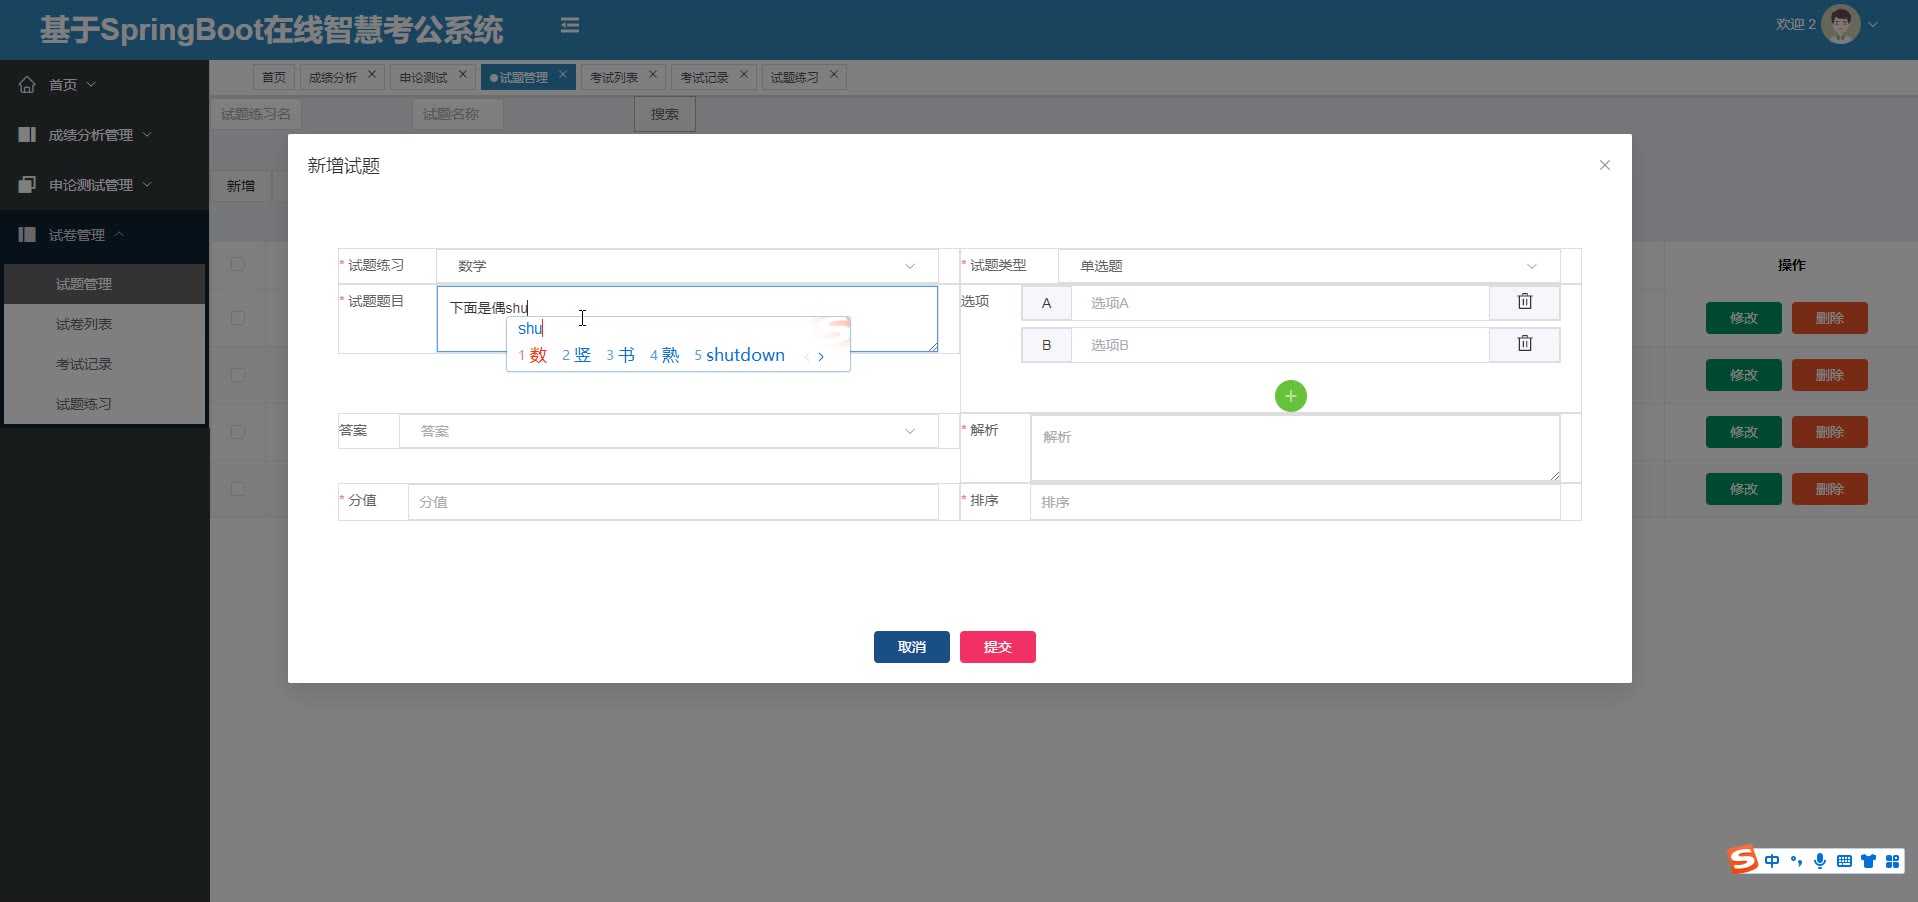Click the 分值 input field

(x=673, y=502)
